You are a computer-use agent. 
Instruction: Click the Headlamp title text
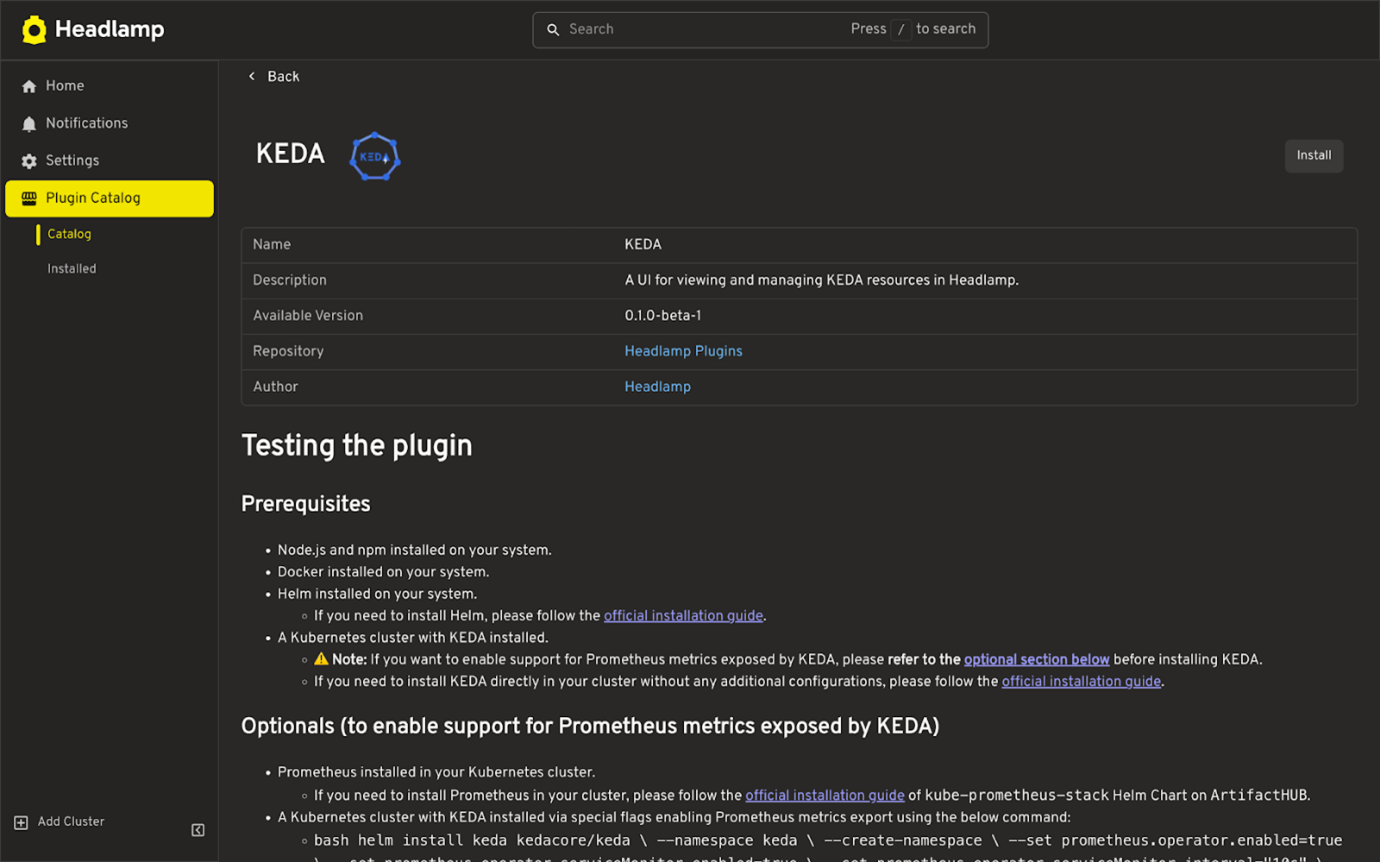pyautogui.click(x=109, y=30)
